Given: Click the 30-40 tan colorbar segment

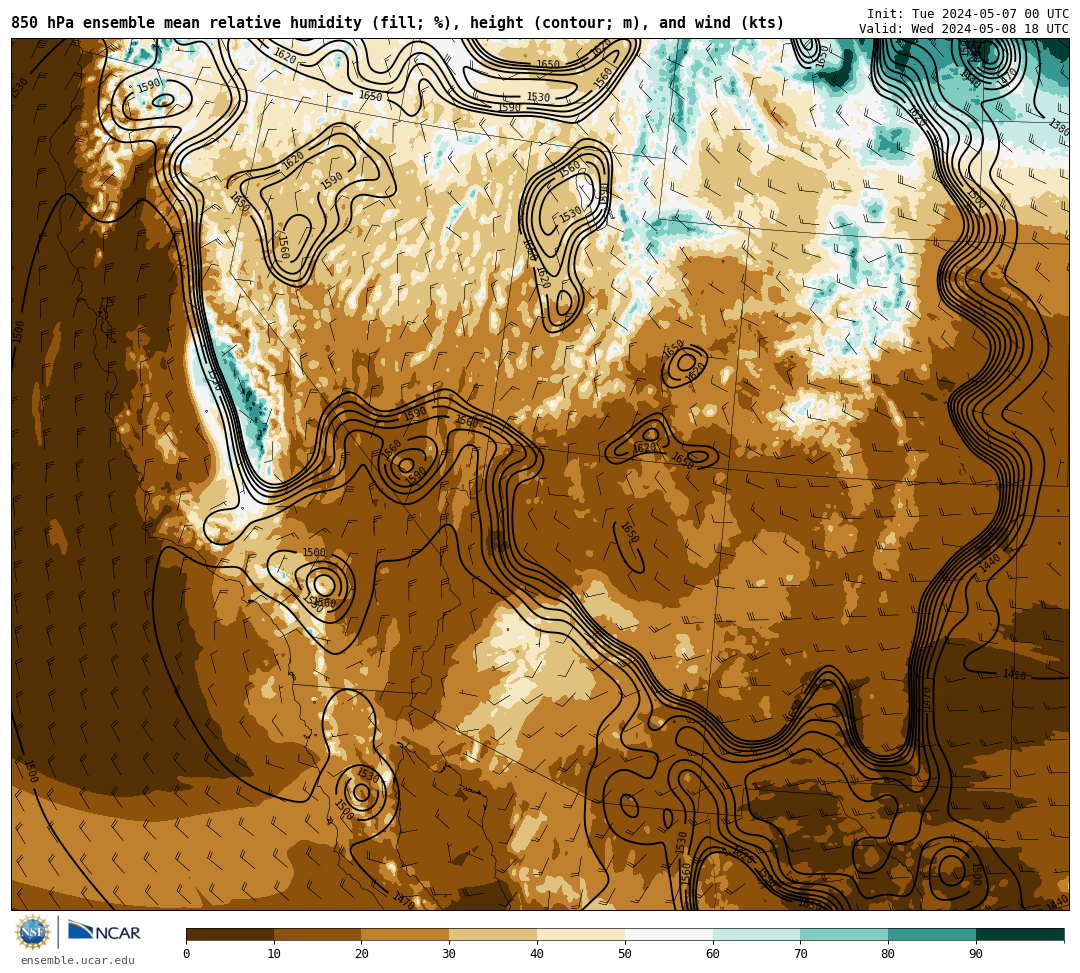Looking at the screenshot, I should [x=493, y=934].
